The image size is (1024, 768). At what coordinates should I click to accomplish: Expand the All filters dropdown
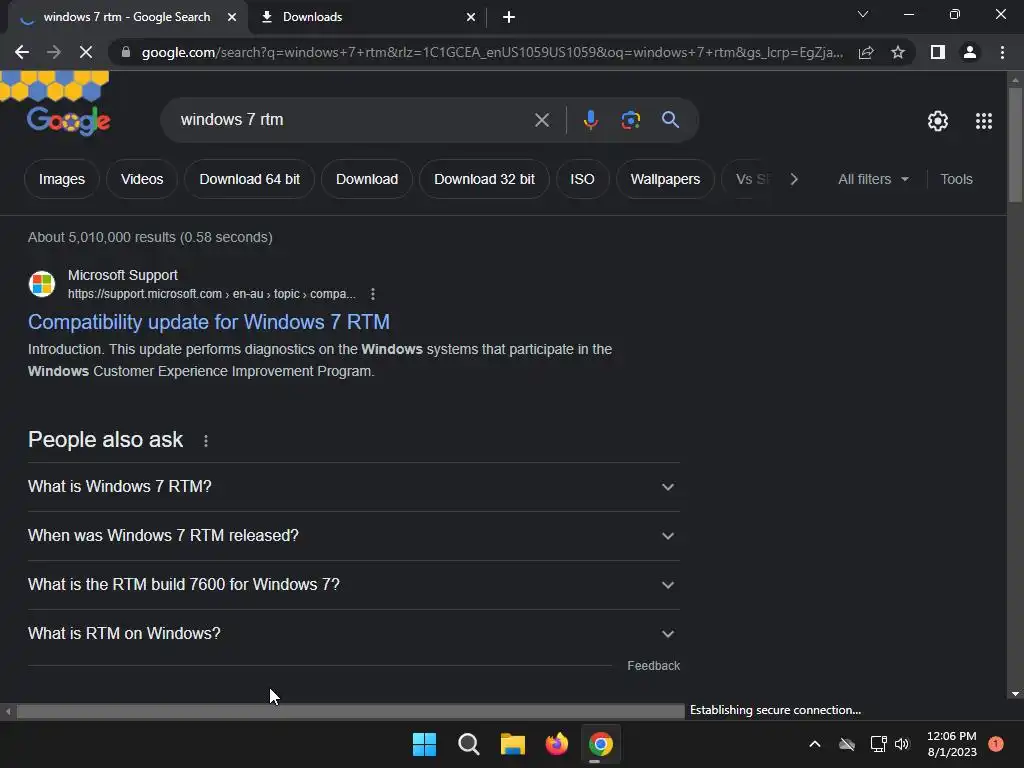pos(873,179)
